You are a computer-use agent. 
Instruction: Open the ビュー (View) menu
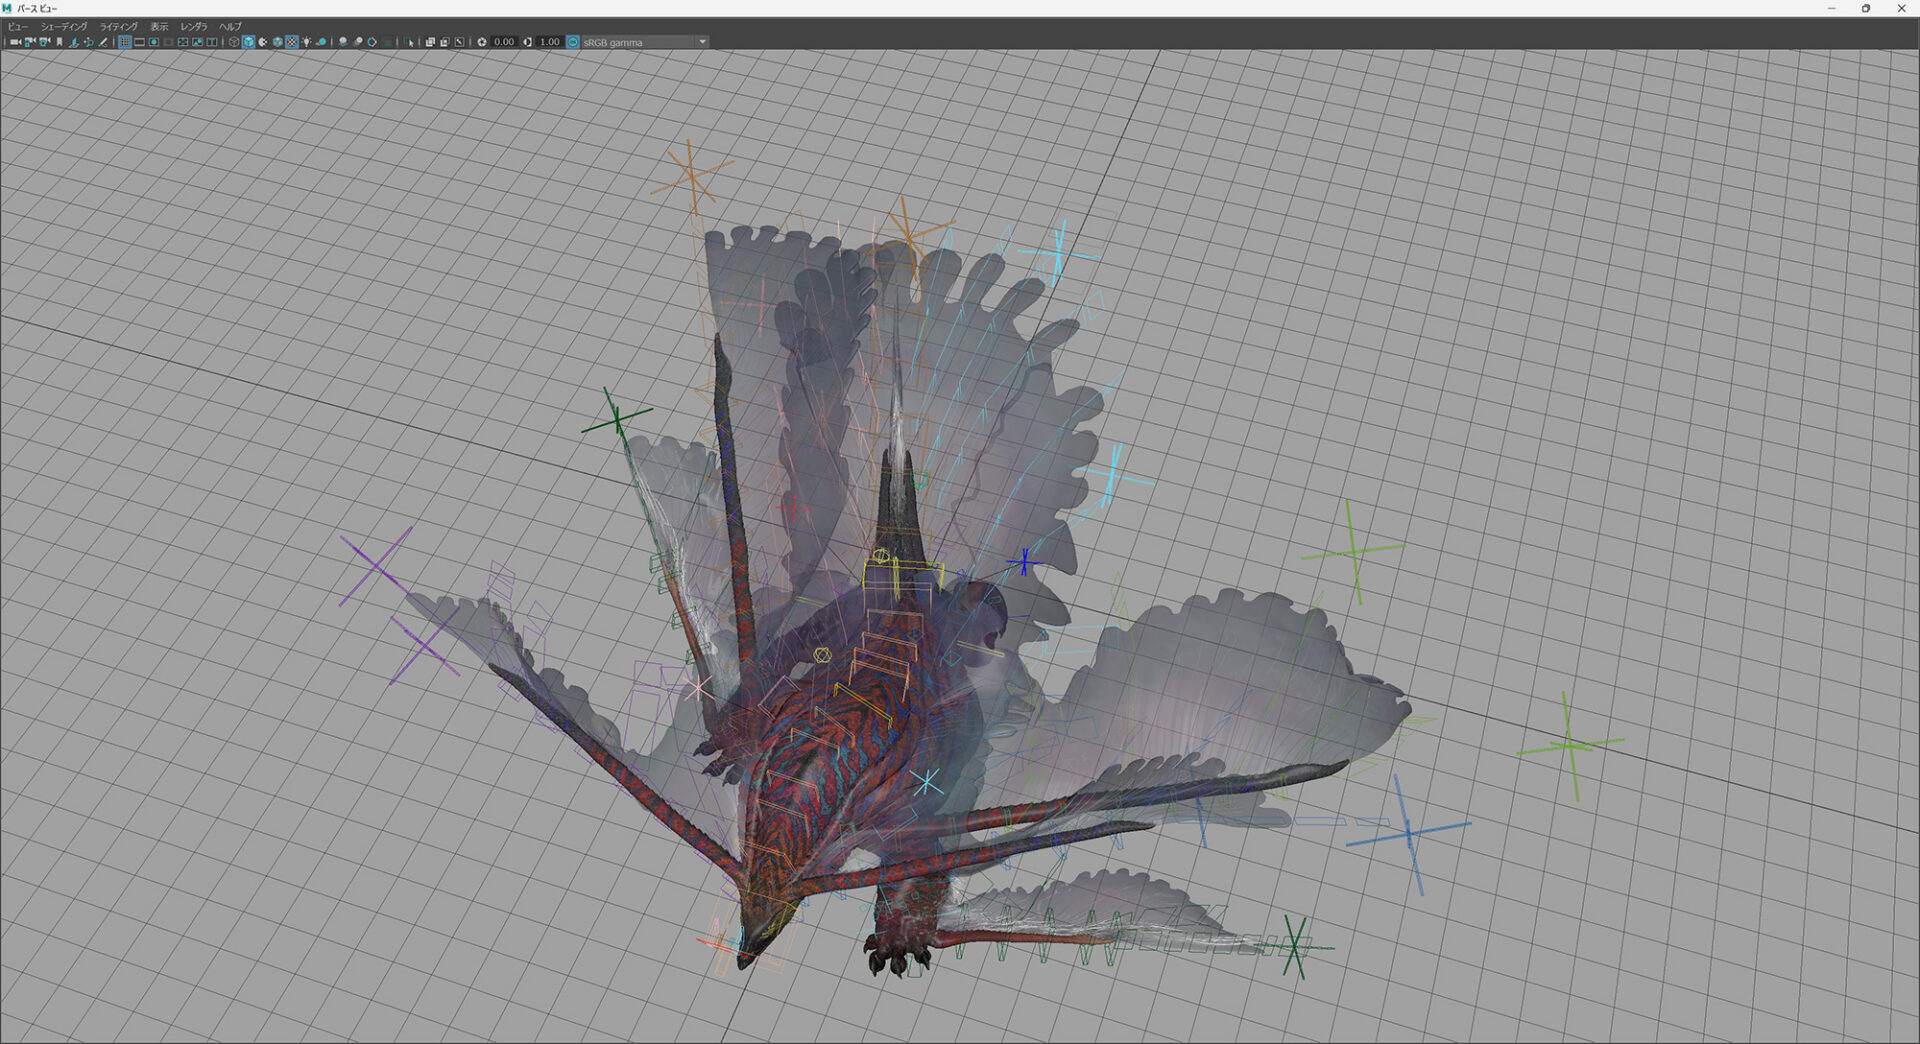pyautogui.click(x=18, y=26)
